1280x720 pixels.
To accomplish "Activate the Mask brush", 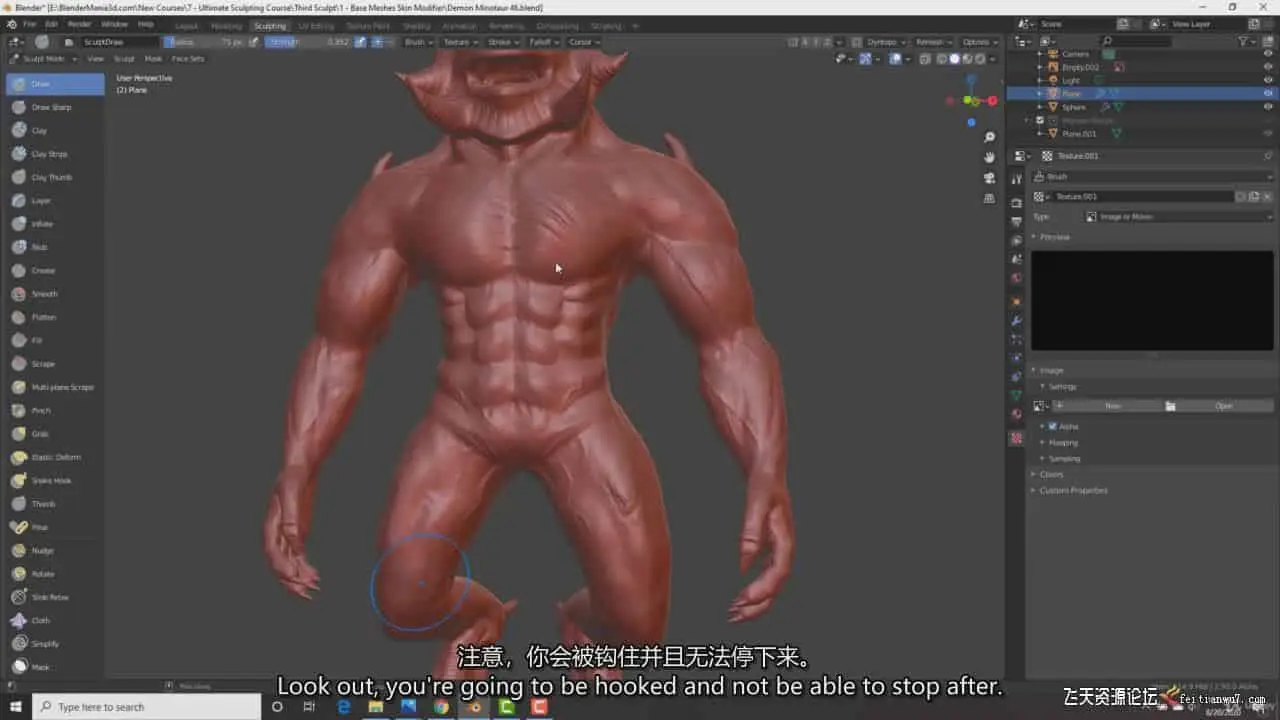I will coord(55,667).
